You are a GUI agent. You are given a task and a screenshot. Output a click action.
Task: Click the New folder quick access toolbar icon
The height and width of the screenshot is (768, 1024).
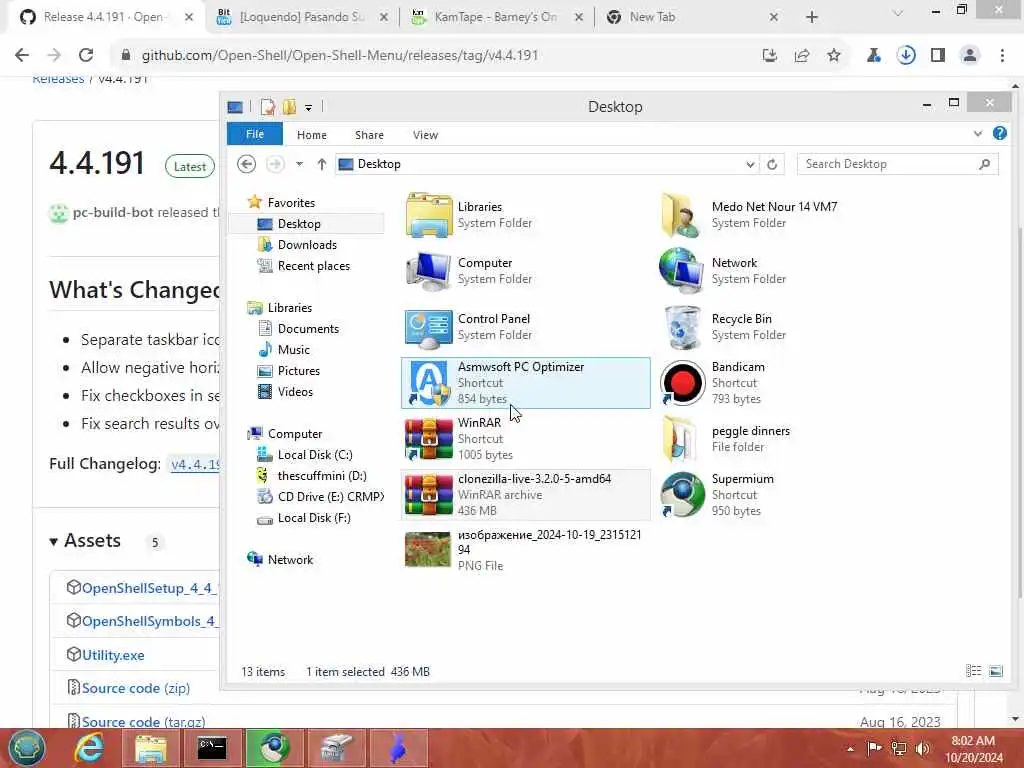pos(289,106)
